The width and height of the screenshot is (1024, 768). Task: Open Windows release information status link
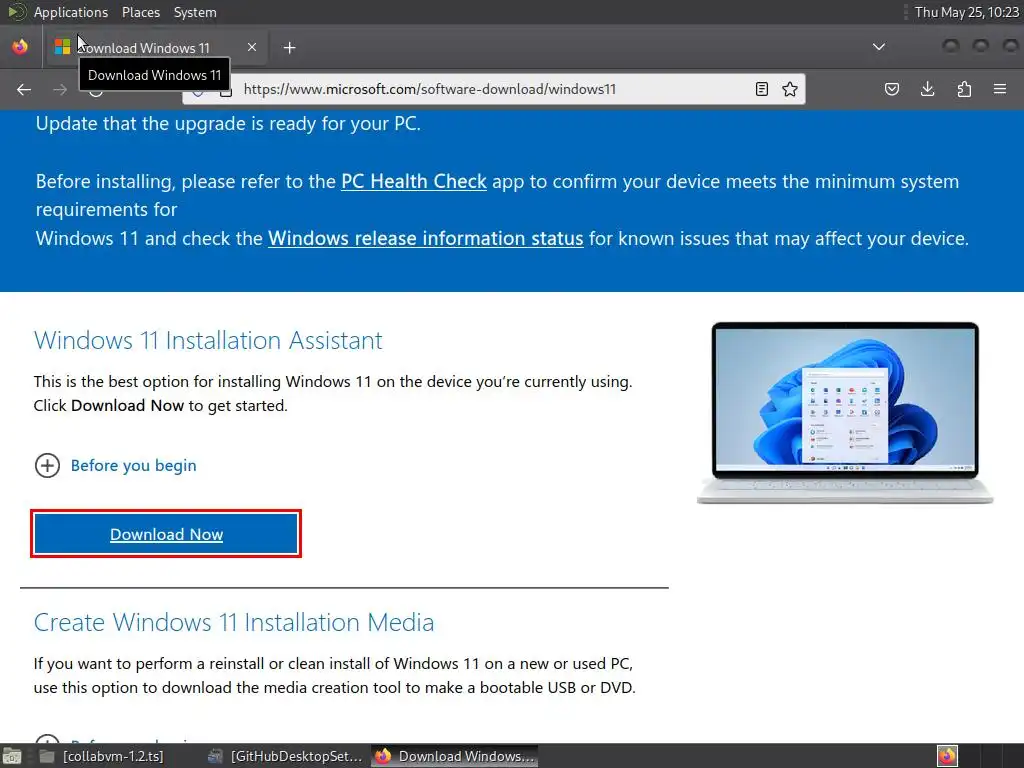[426, 238]
